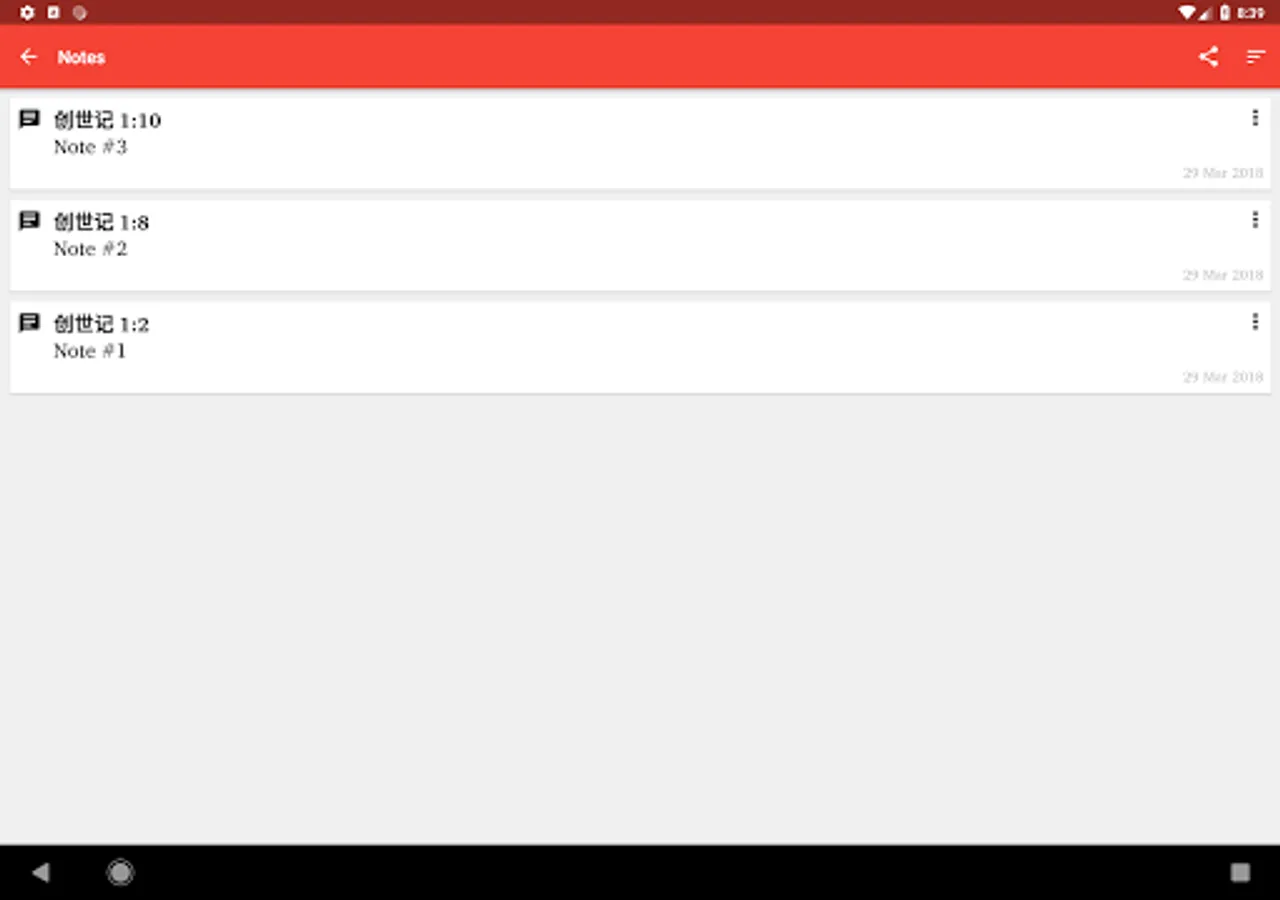This screenshot has width=1280, height=900.
Task: Open overflow menu for Note #2
Action: tap(1255, 220)
